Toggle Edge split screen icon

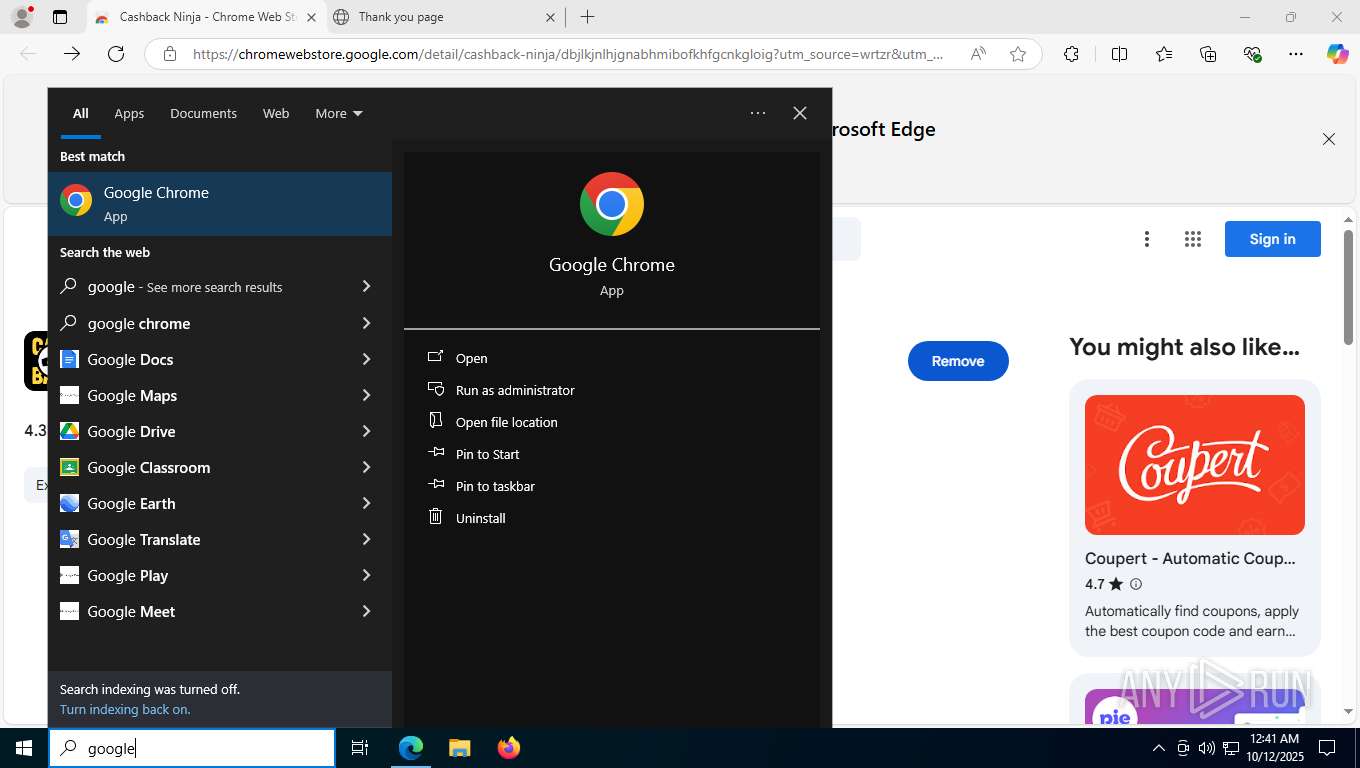click(1119, 54)
